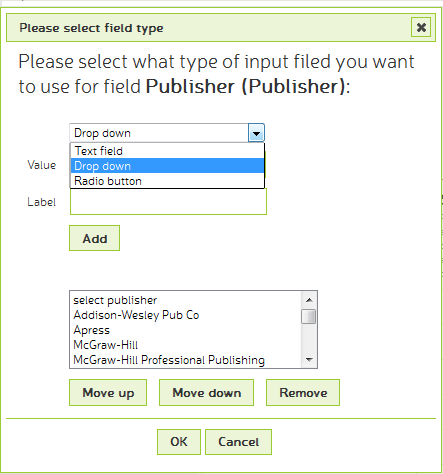443x474 pixels.
Task: Click the Move up button
Action: pyautogui.click(x=108, y=392)
